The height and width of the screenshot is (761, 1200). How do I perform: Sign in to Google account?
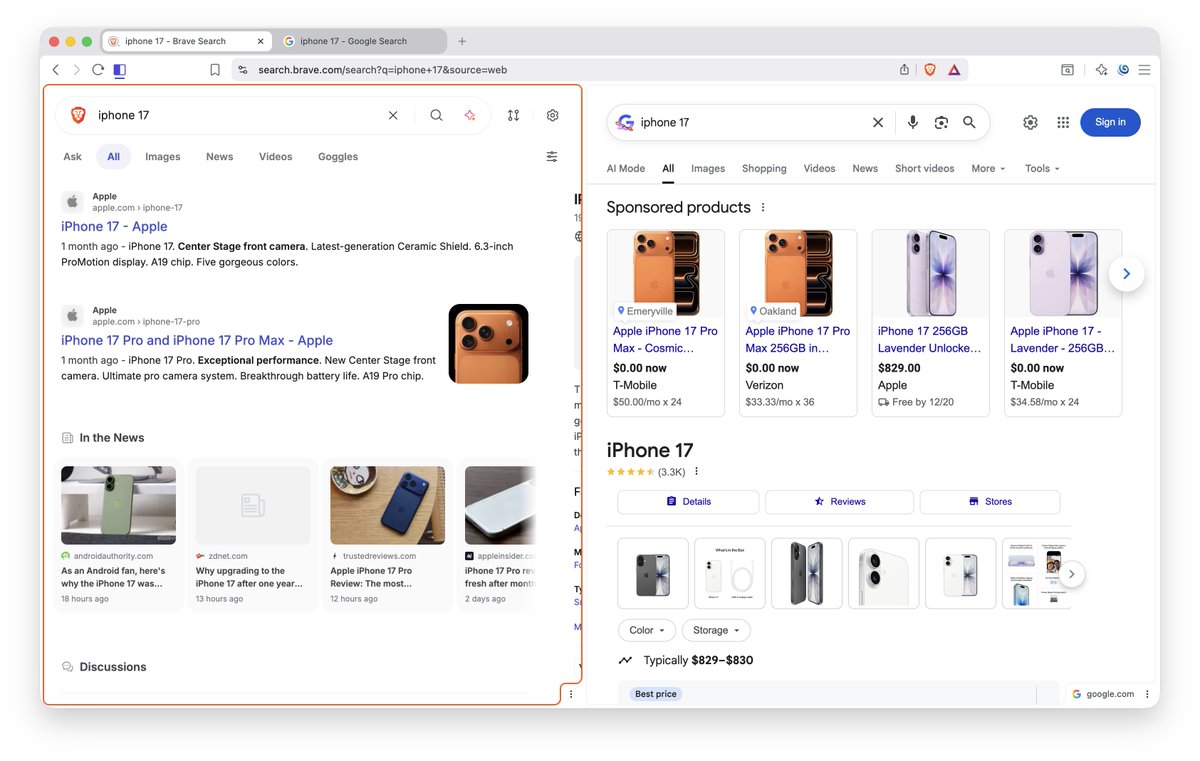[1110, 122]
